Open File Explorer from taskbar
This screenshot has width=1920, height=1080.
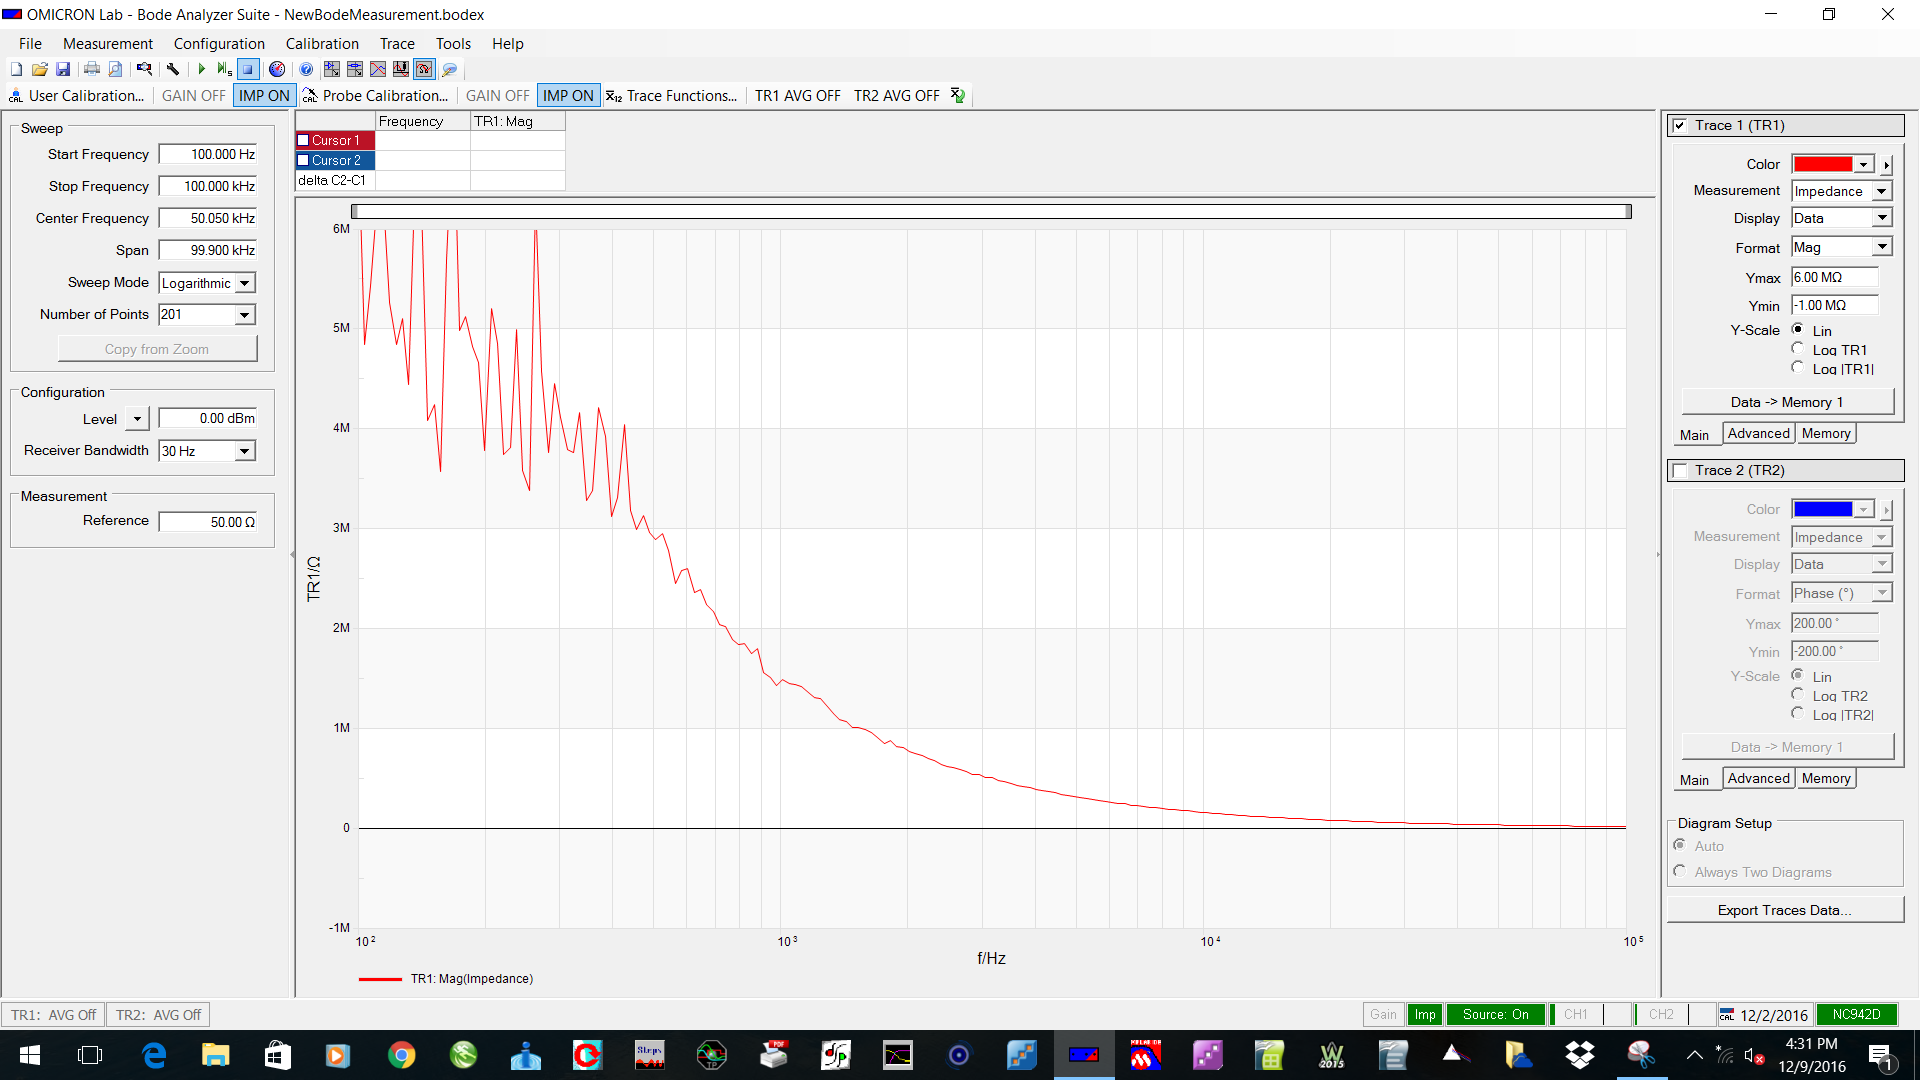point(215,1055)
